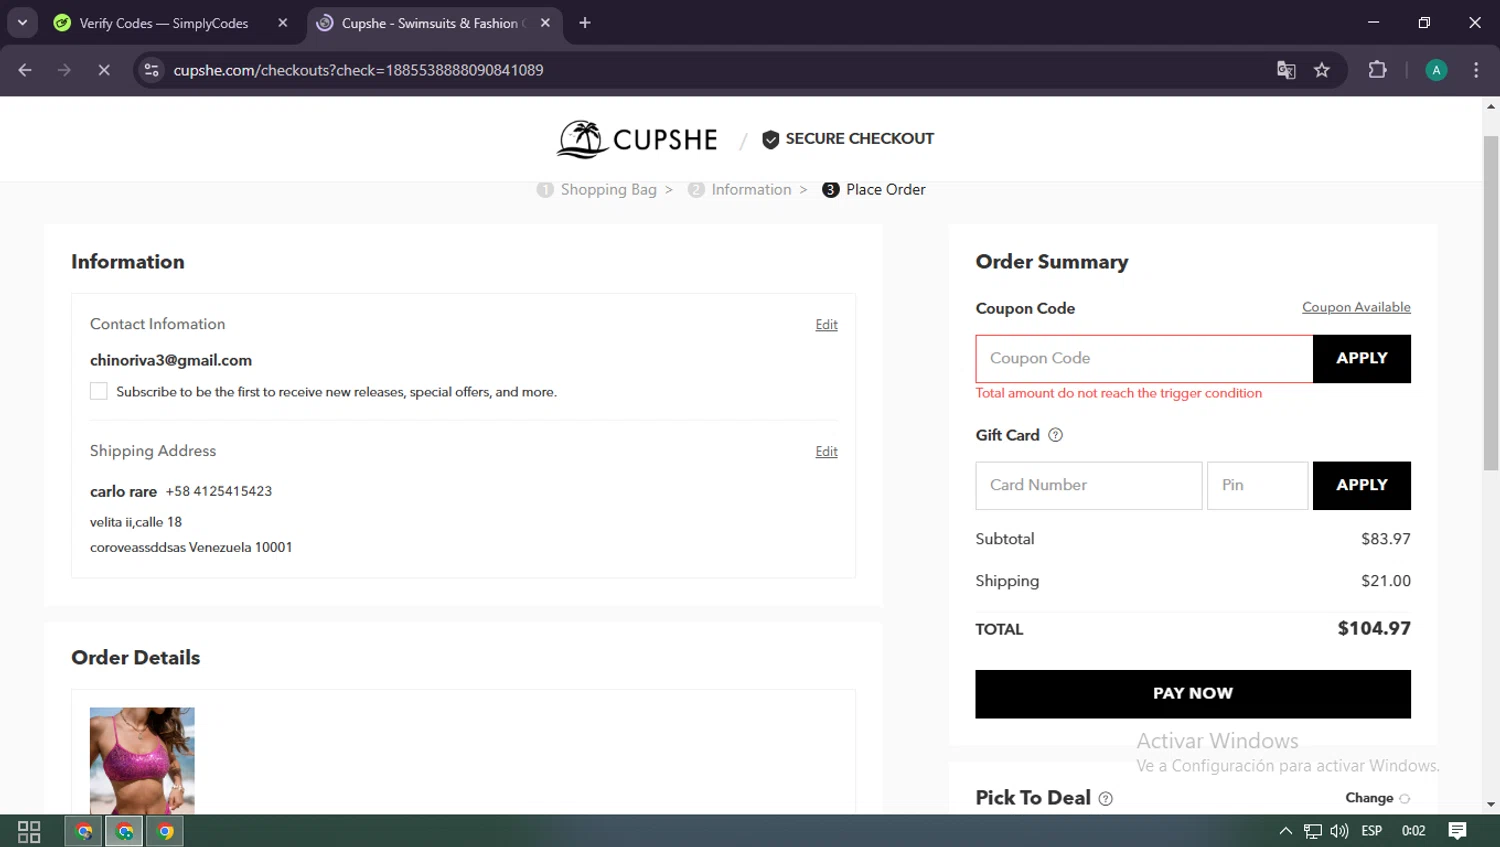Viewport: 1500px width, 847px height.
Task: Click the translate page icon
Action: point(1286,70)
